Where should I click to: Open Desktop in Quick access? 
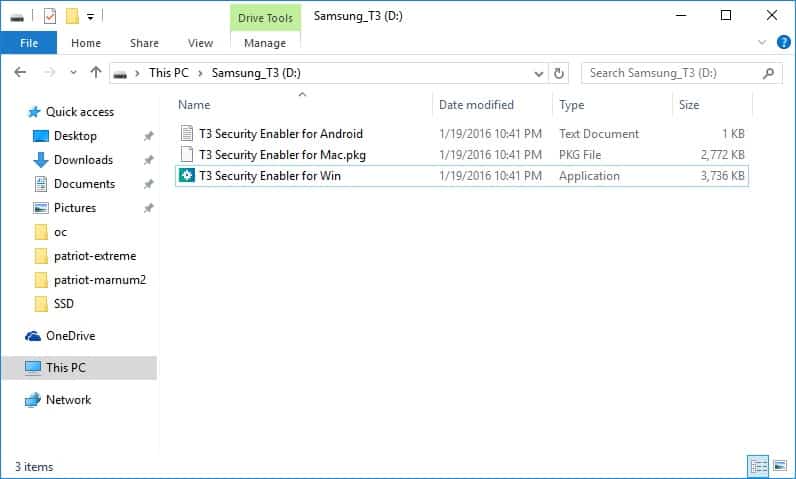(75, 136)
